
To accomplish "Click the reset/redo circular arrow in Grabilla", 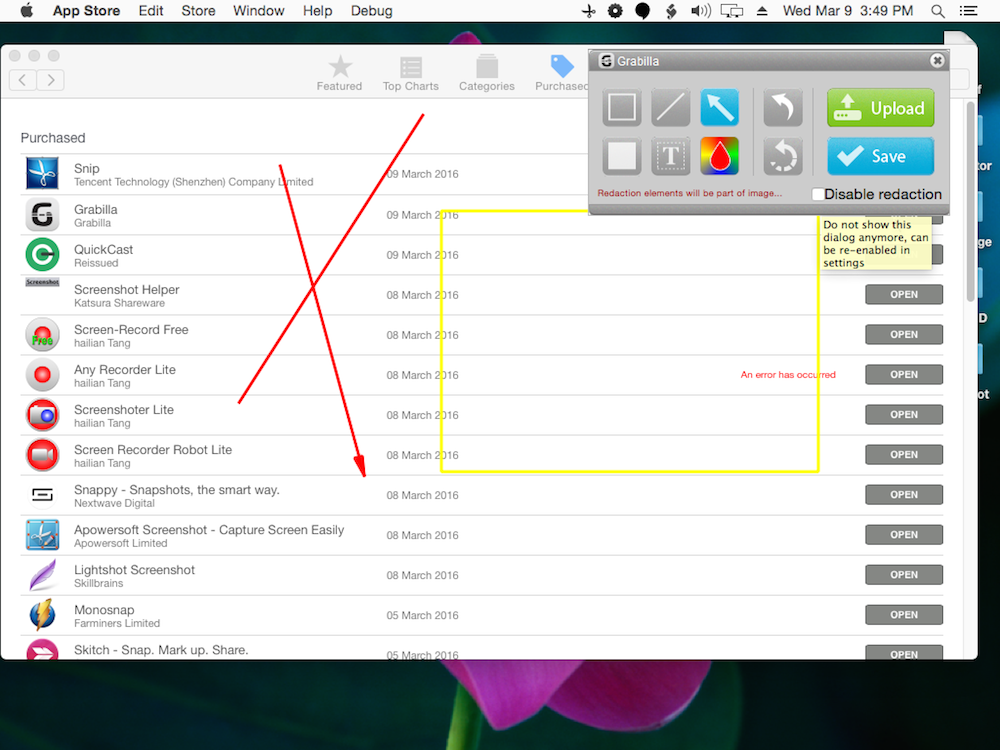I will click(783, 156).
